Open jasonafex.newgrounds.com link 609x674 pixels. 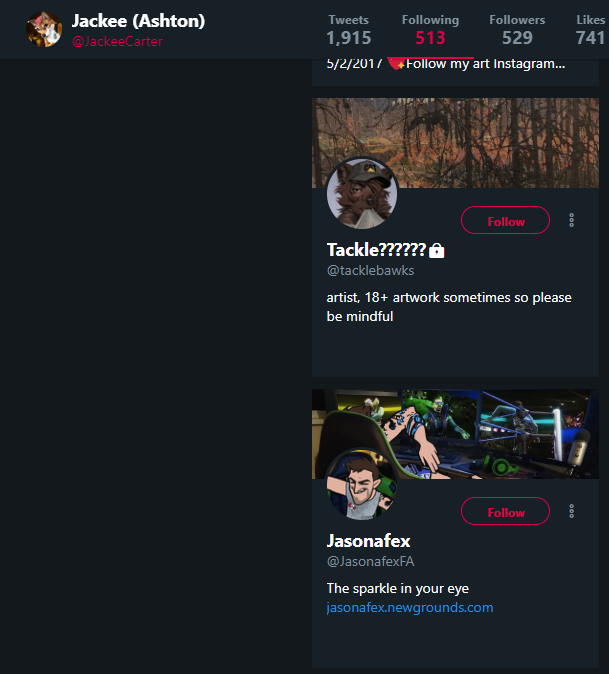[x=410, y=607]
